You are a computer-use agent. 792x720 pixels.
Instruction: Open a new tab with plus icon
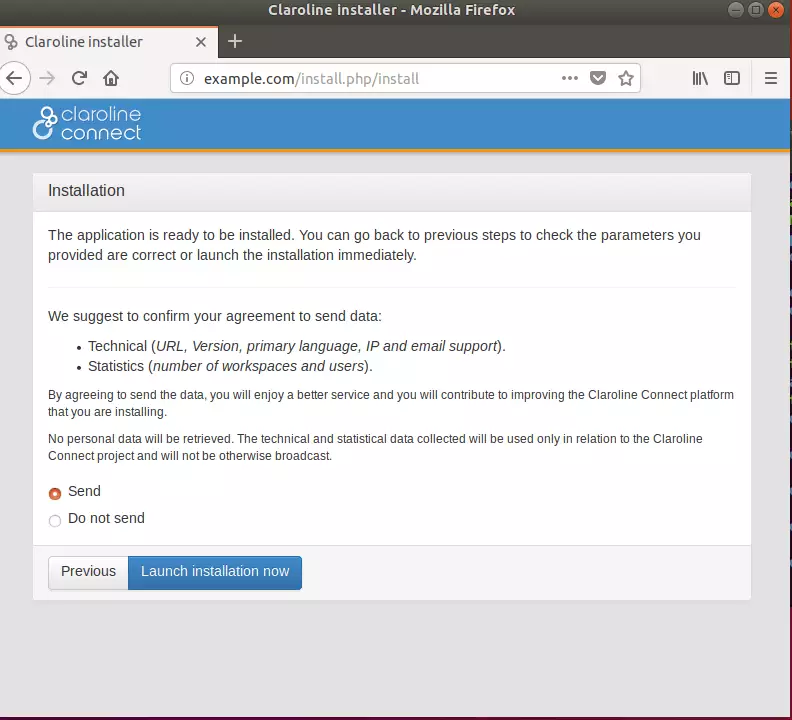[x=235, y=41]
